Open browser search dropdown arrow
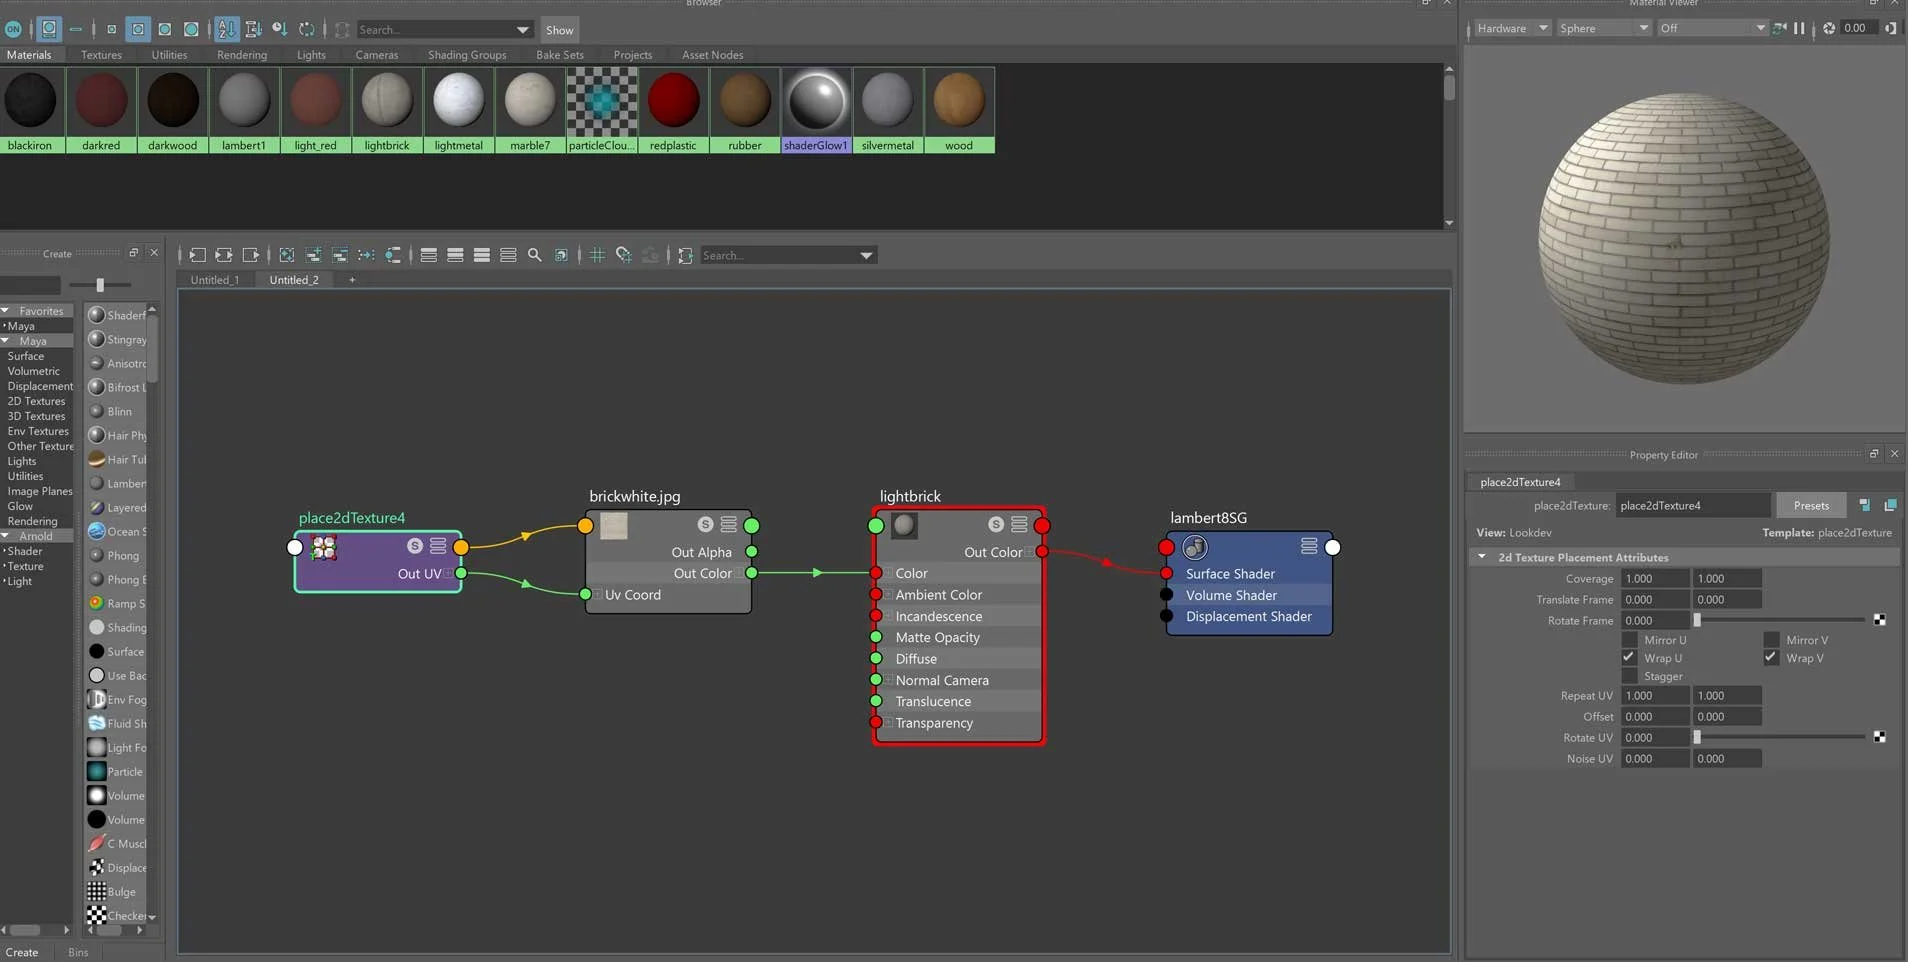This screenshot has height=962, width=1908. point(522,30)
